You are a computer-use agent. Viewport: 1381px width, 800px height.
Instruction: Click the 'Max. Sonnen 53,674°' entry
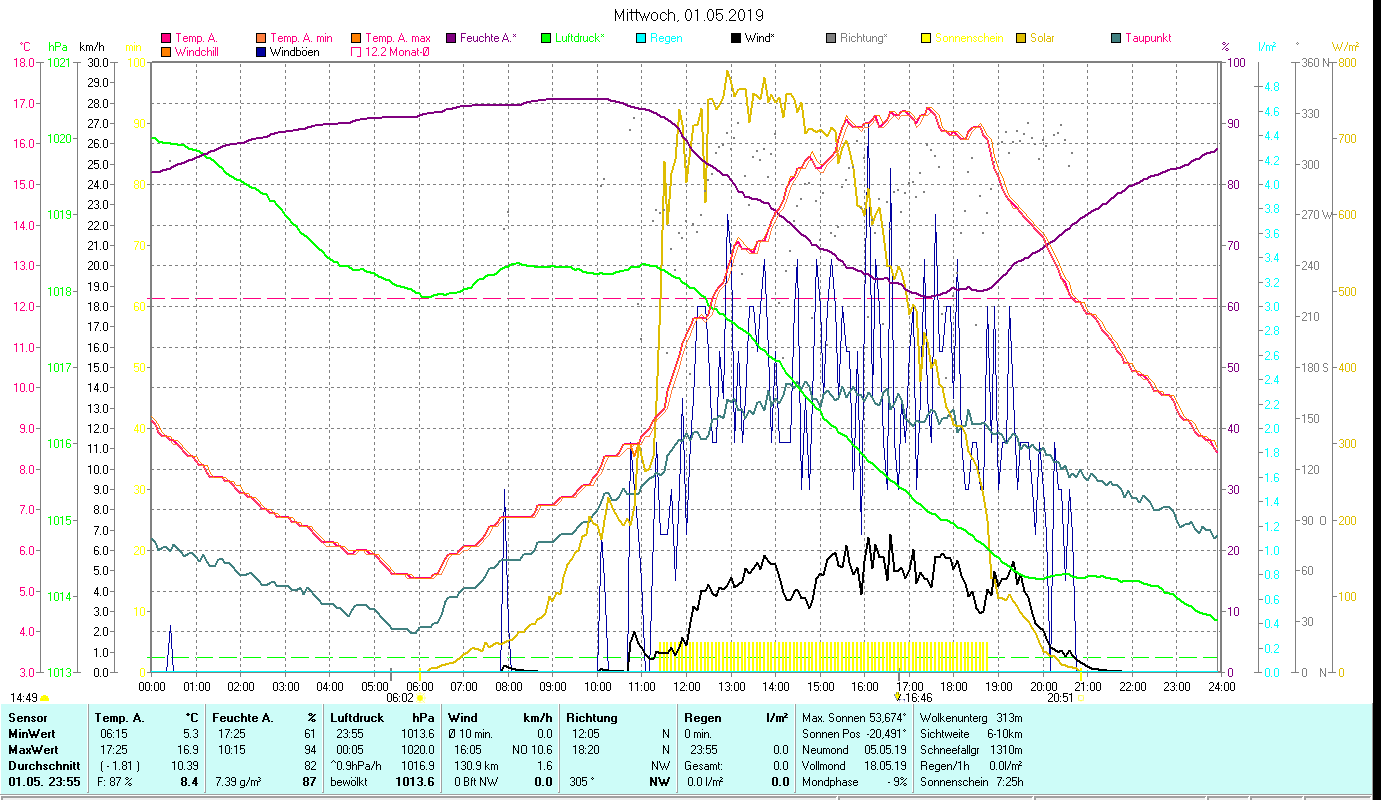[x=855, y=718]
